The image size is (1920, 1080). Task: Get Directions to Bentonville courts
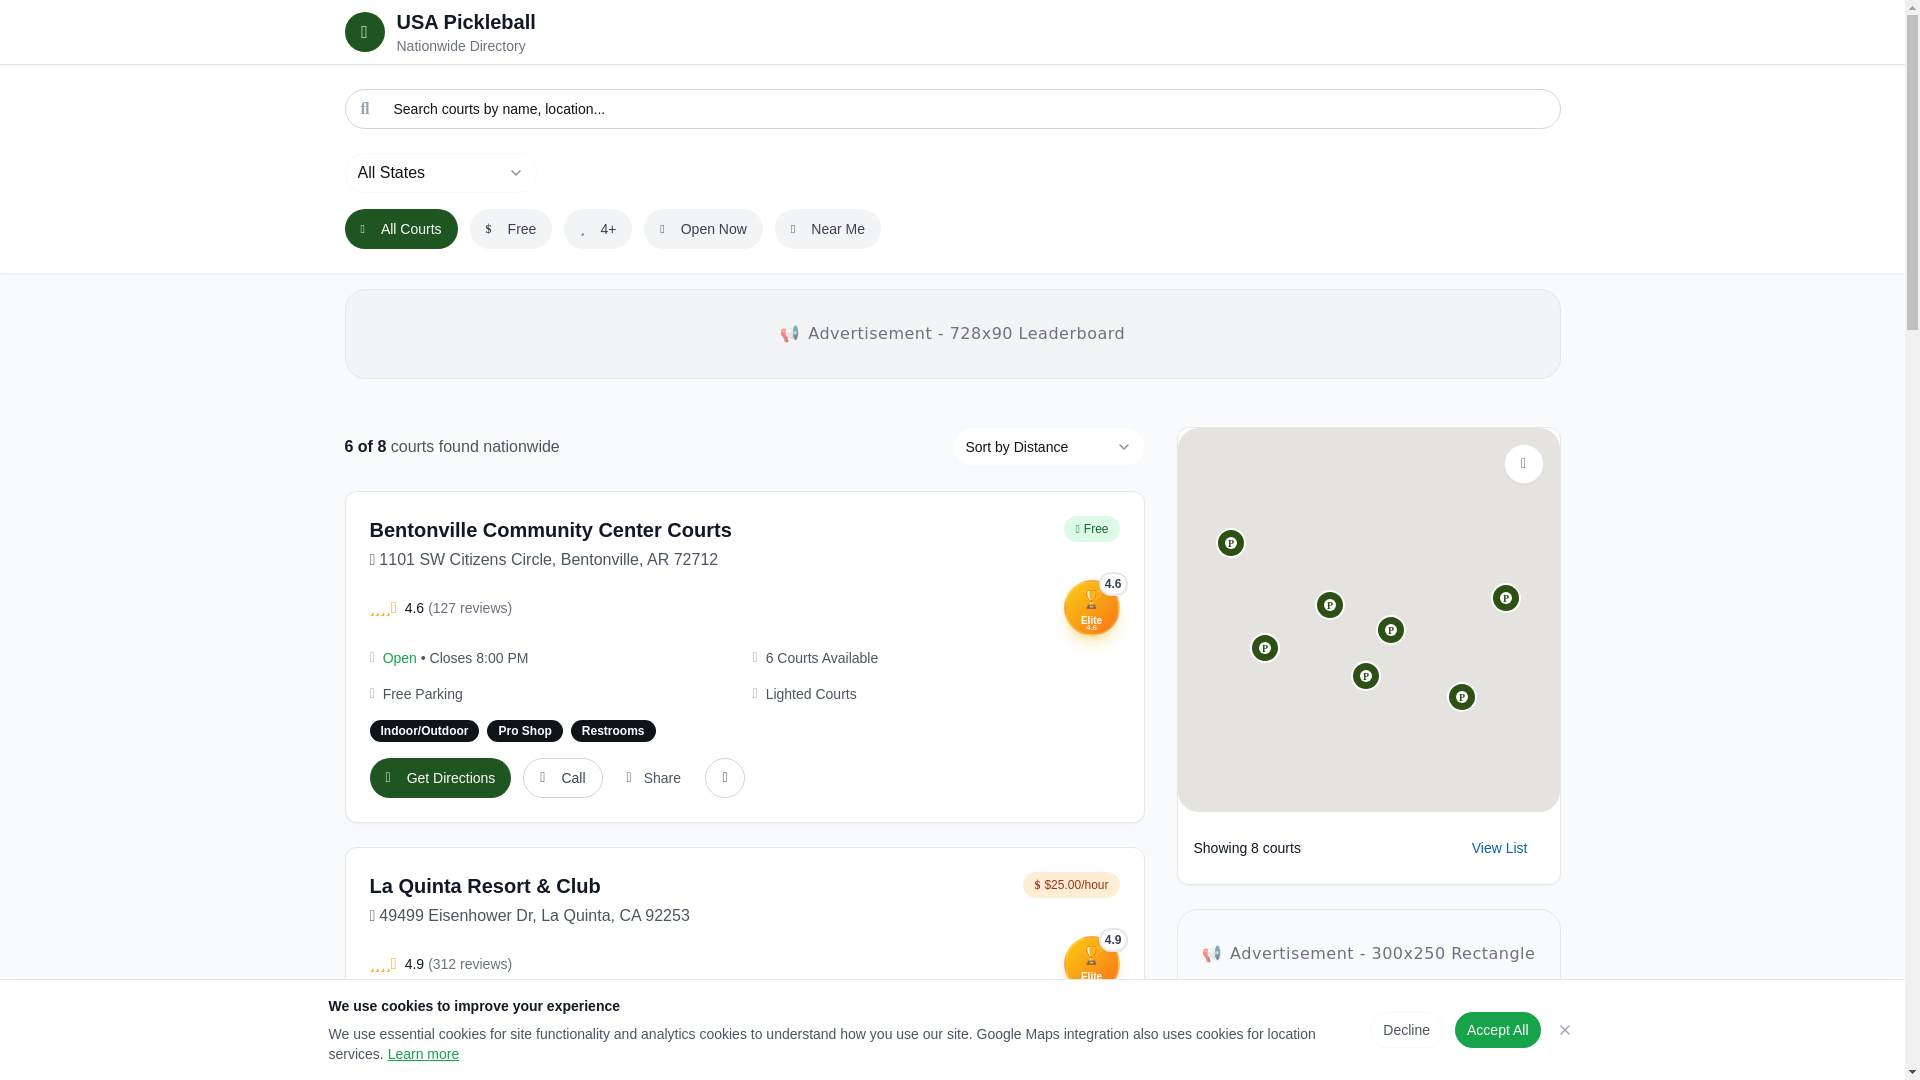[440, 778]
